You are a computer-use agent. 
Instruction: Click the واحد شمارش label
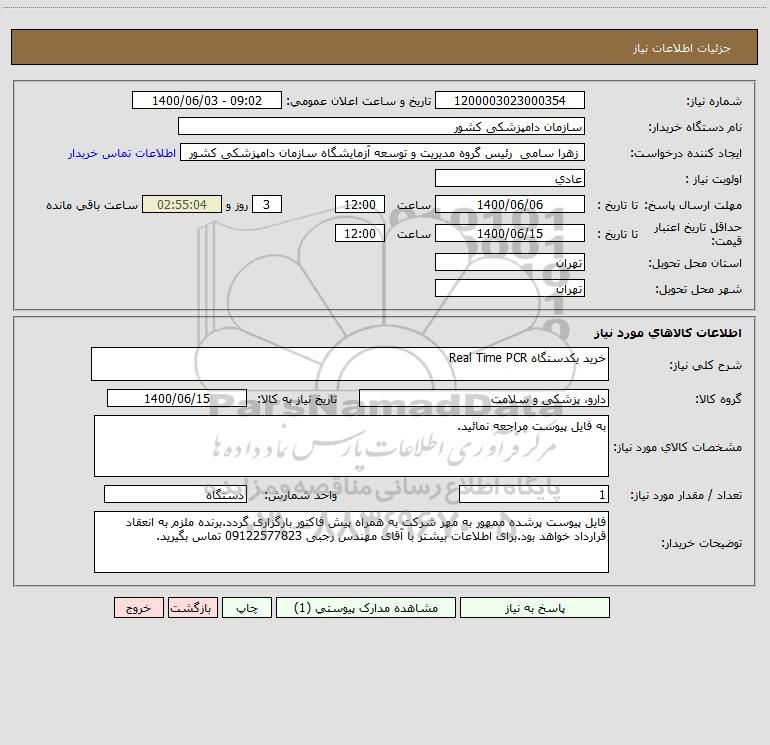(301, 496)
